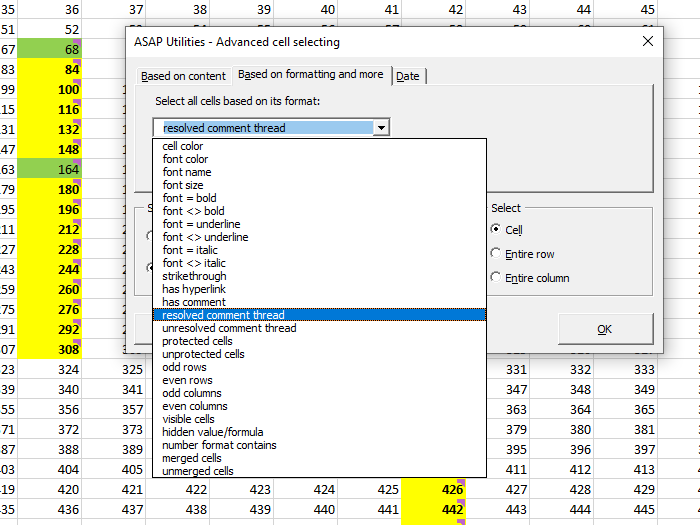
Task: Choose font color from the list
Action: tap(319, 159)
